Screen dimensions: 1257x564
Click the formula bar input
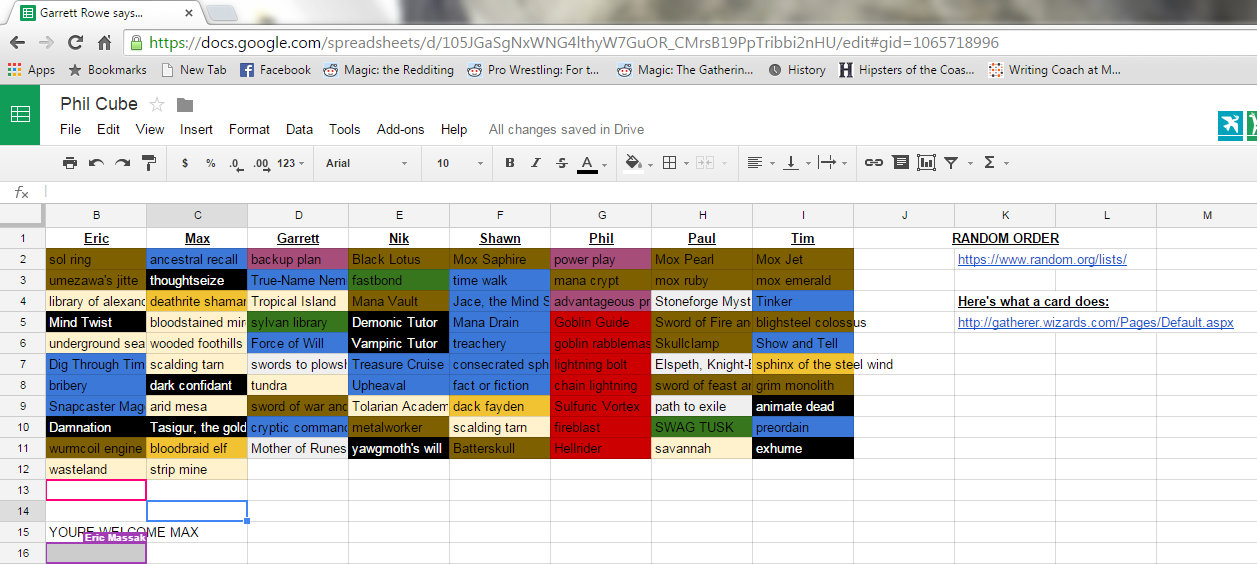coord(650,192)
